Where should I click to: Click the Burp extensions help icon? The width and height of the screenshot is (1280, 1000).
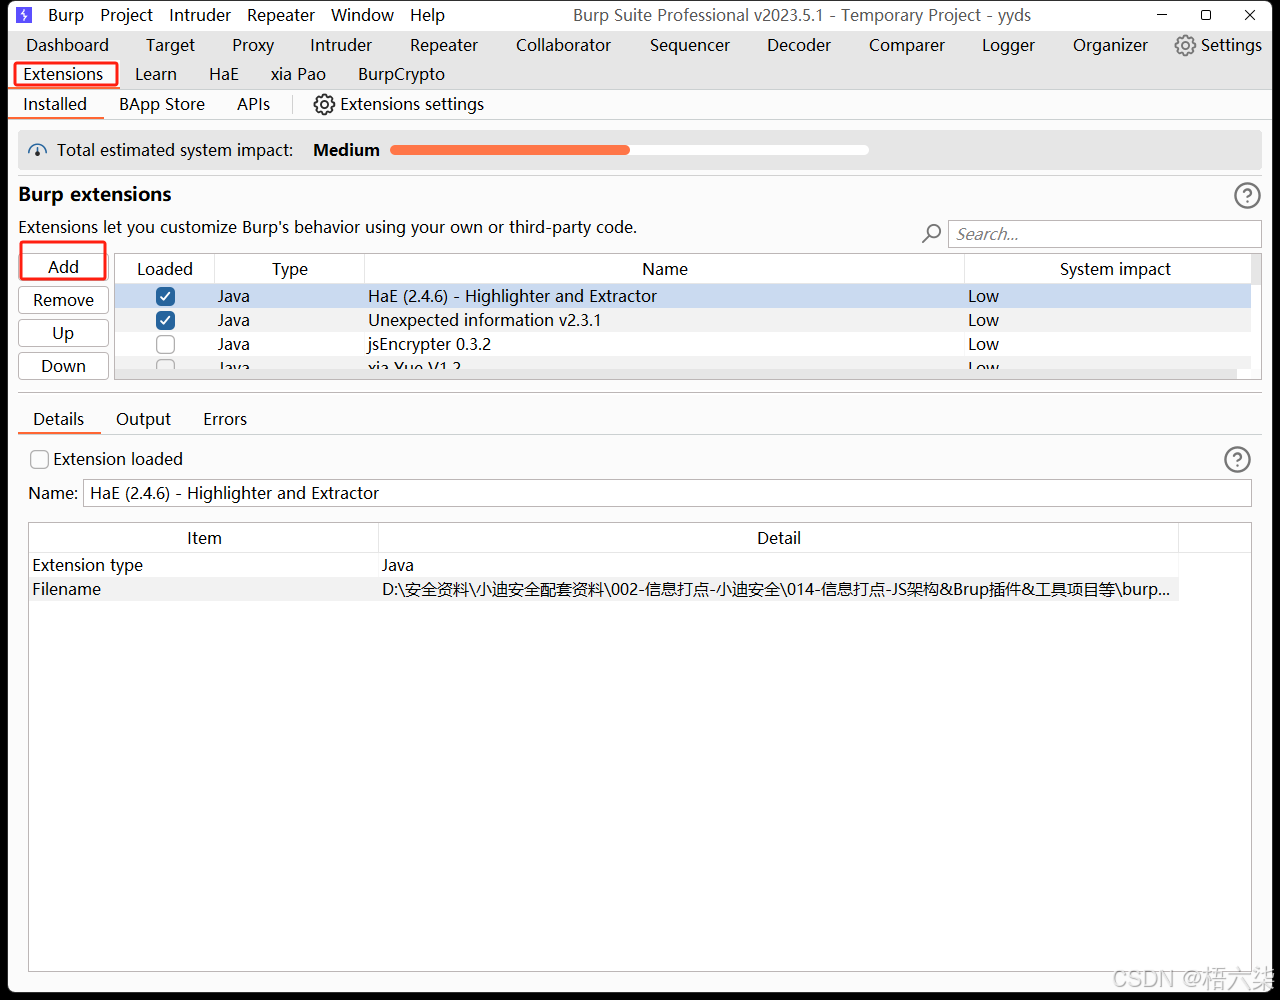(x=1247, y=195)
